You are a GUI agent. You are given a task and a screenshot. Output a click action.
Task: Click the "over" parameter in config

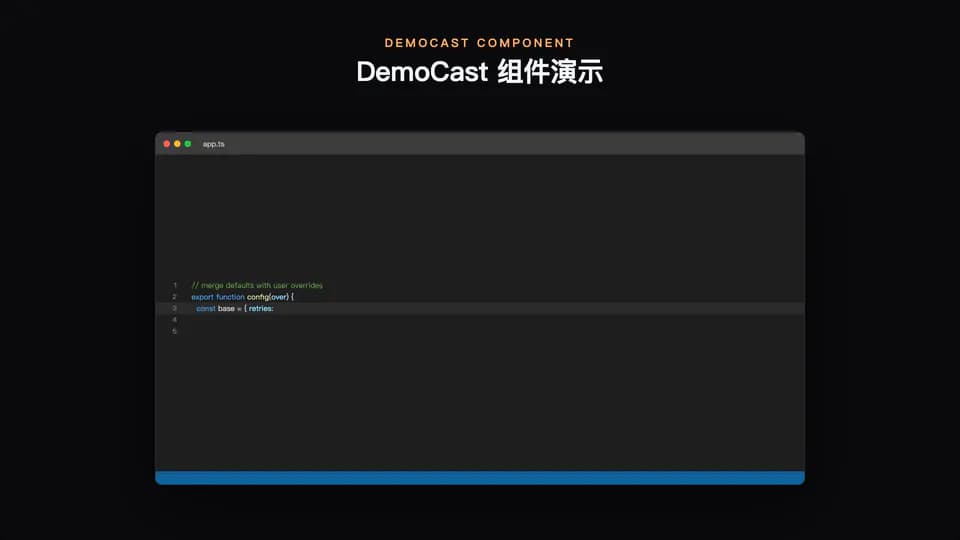[279, 297]
